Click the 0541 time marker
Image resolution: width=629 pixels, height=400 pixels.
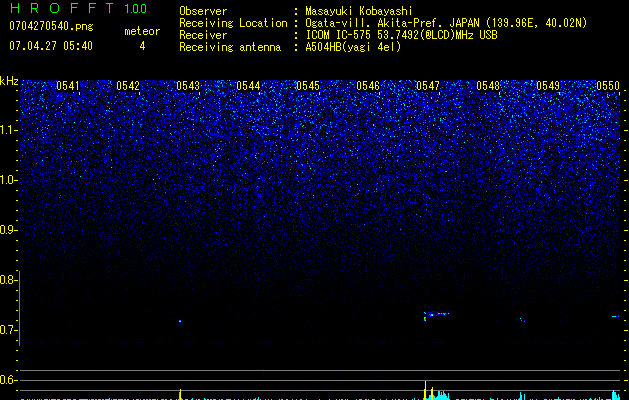point(68,86)
